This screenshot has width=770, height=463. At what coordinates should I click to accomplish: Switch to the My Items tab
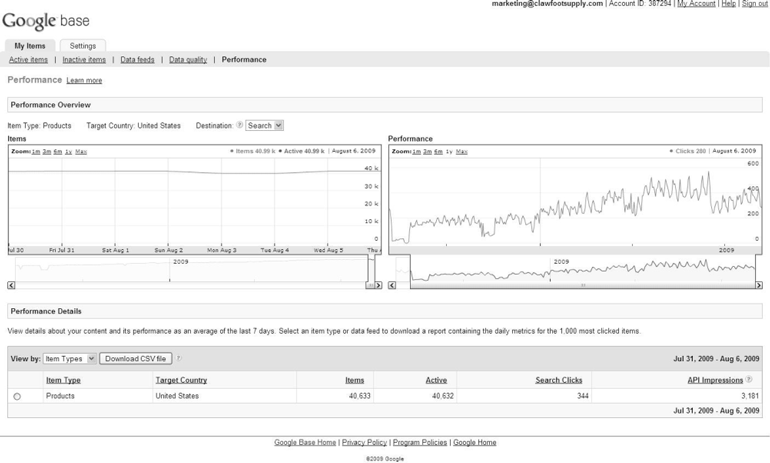tap(30, 46)
